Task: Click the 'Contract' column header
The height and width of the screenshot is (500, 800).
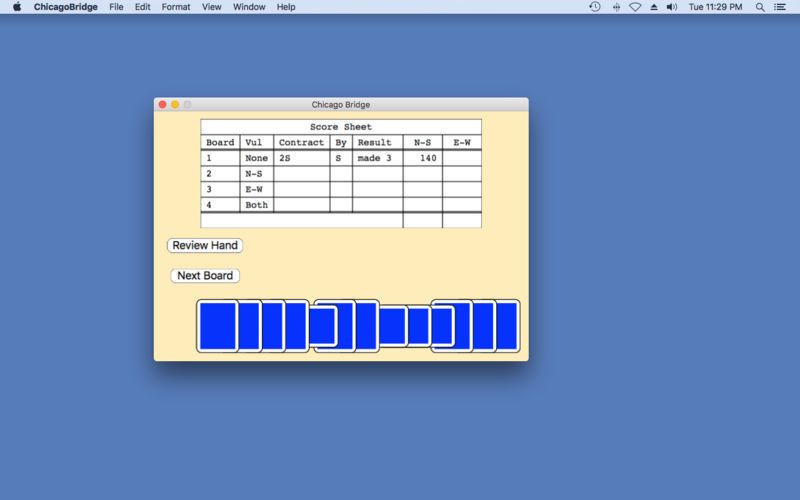Action: tap(302, 142)
